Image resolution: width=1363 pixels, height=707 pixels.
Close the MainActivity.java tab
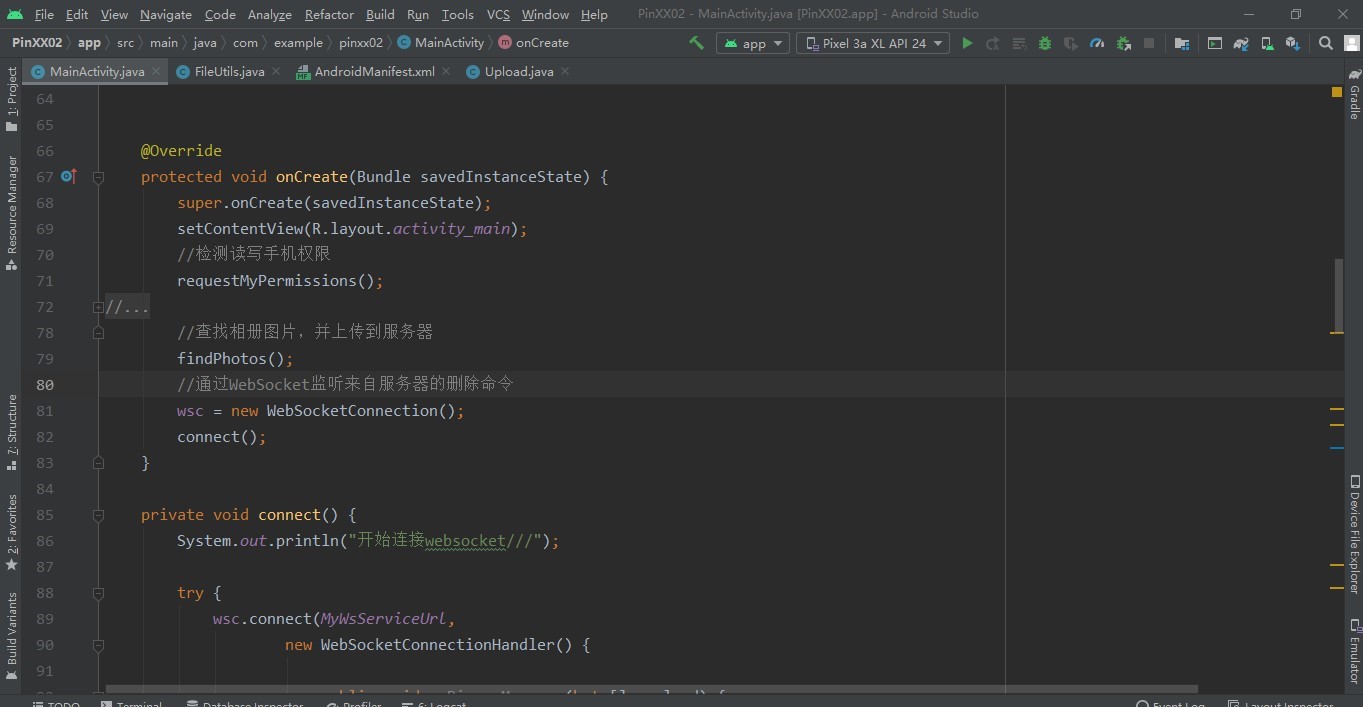click(156, 72)
